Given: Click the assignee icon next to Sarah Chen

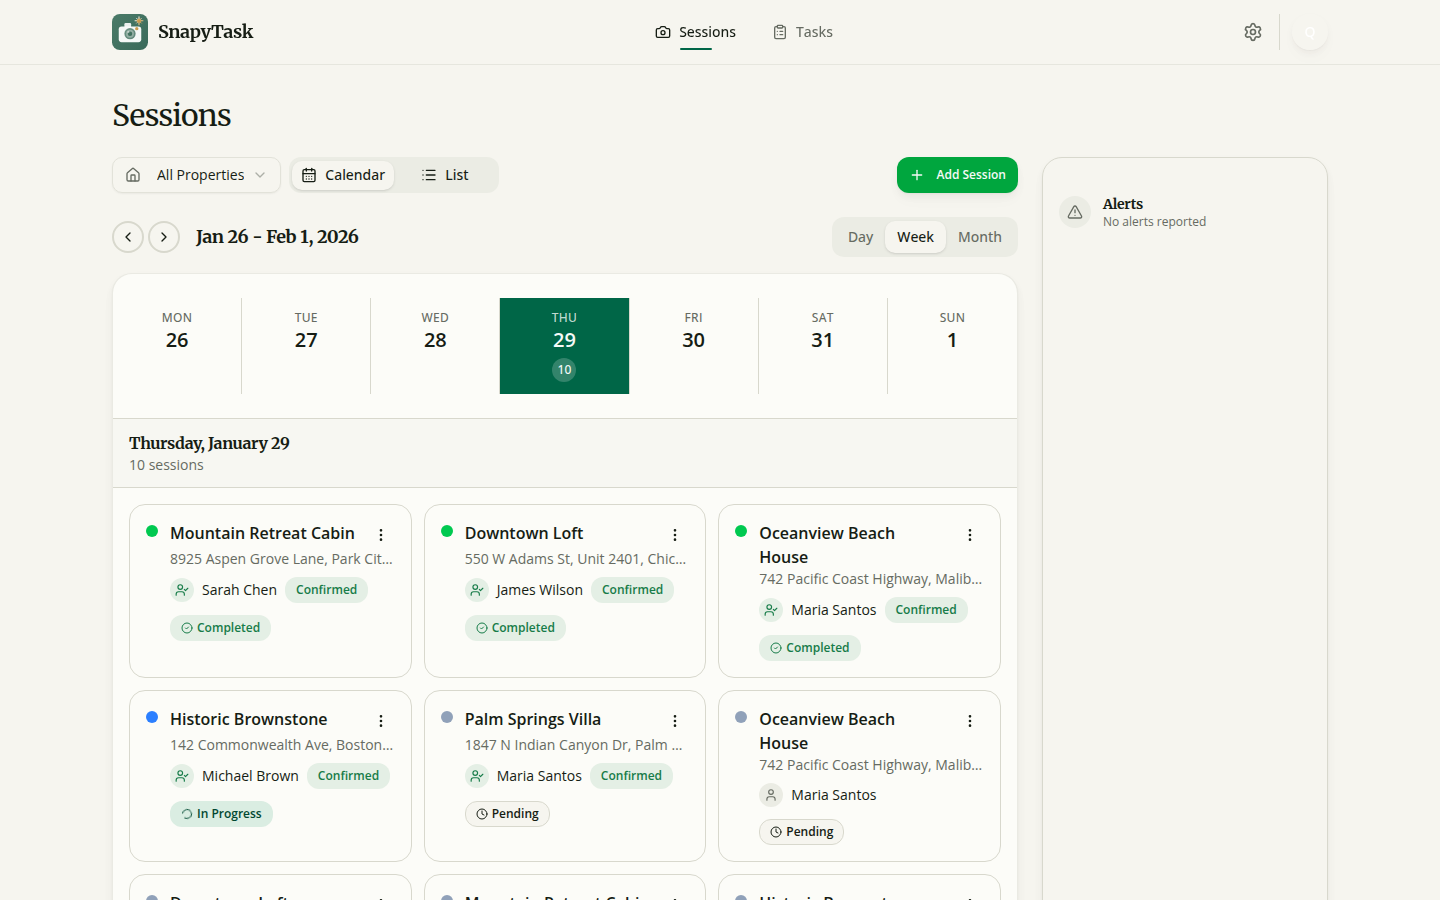Looking at the screenshot, I should (182, 590).
